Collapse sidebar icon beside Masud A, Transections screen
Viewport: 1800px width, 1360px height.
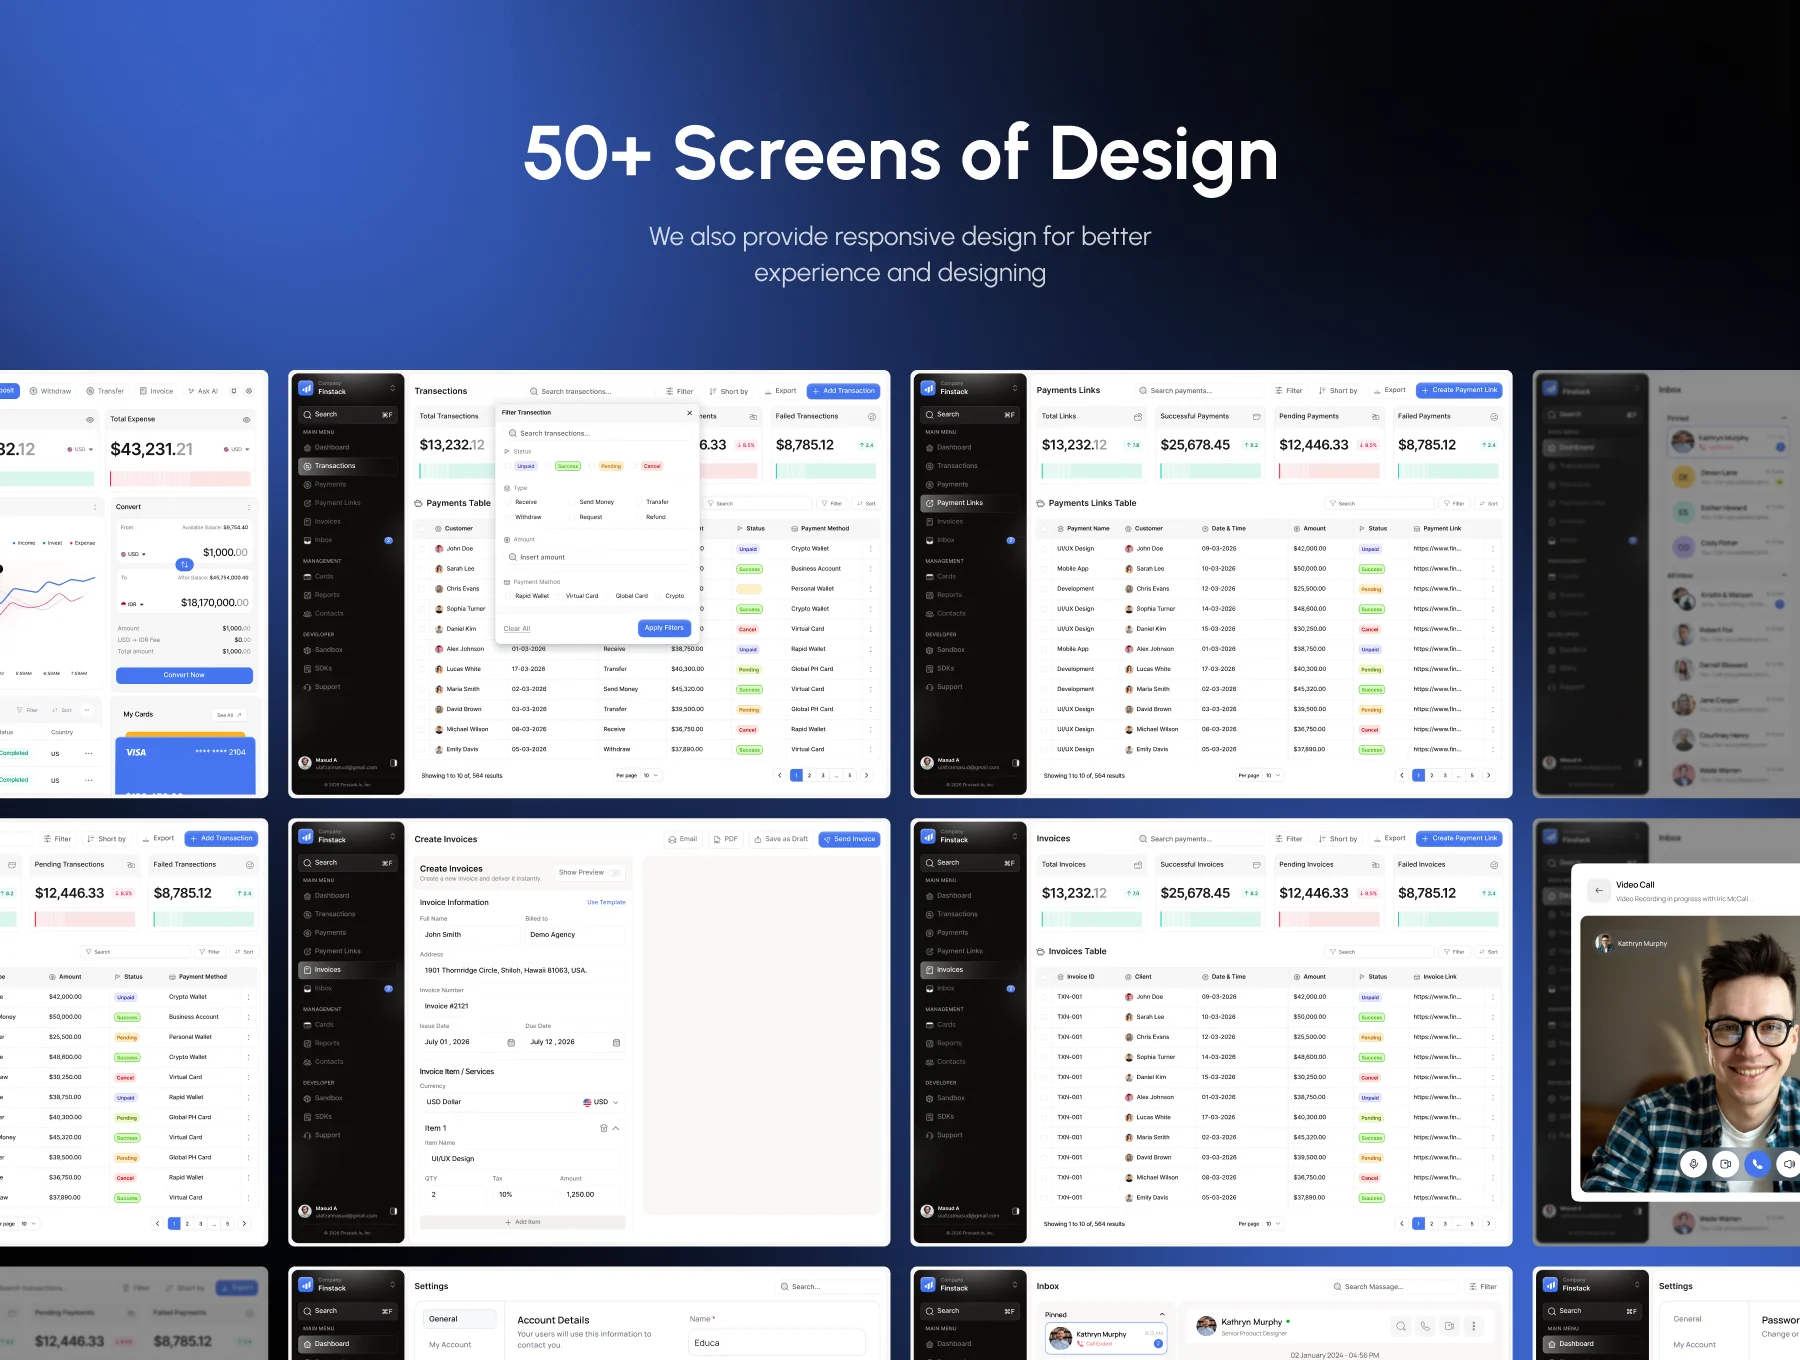pyautogui.click(x=393, y=763)
